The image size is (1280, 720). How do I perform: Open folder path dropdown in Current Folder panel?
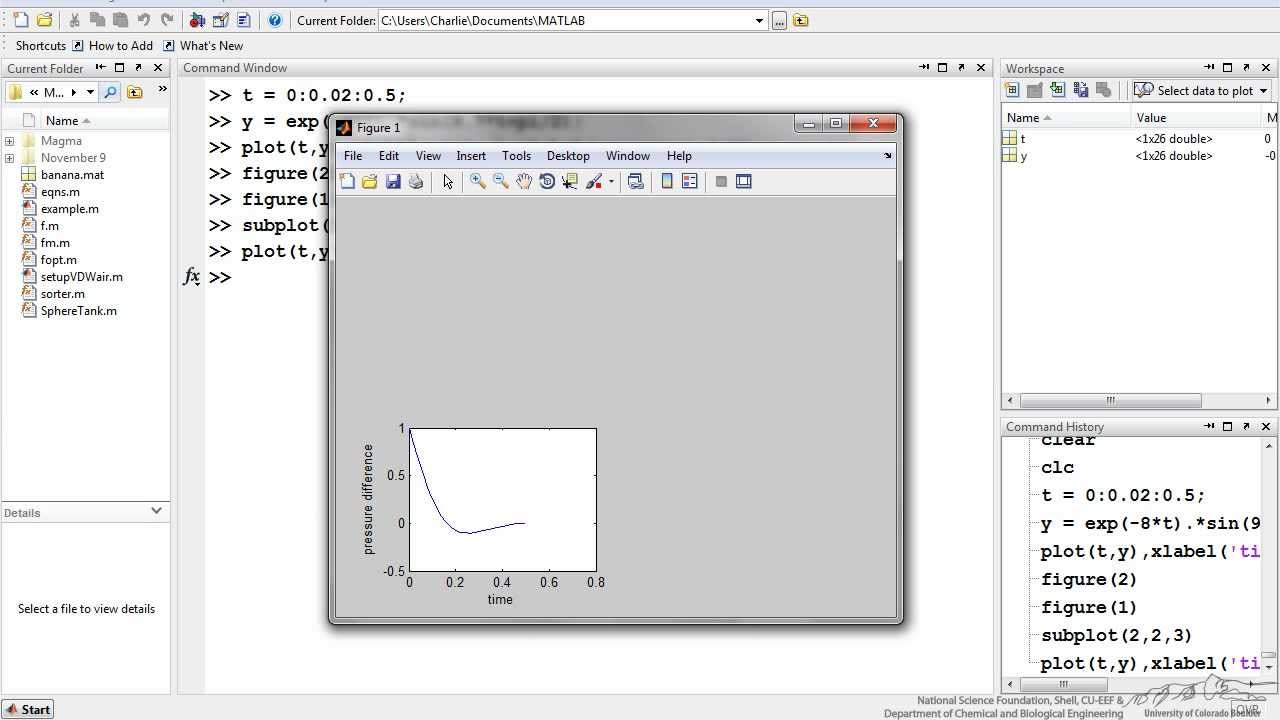pyautogui.click(x=90, y=92)
